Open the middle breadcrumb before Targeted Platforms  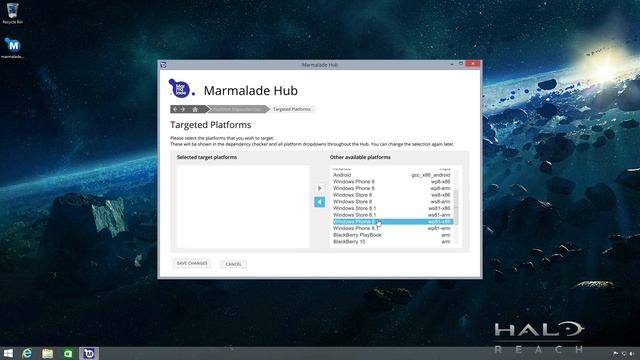click(x=237, y=109)
